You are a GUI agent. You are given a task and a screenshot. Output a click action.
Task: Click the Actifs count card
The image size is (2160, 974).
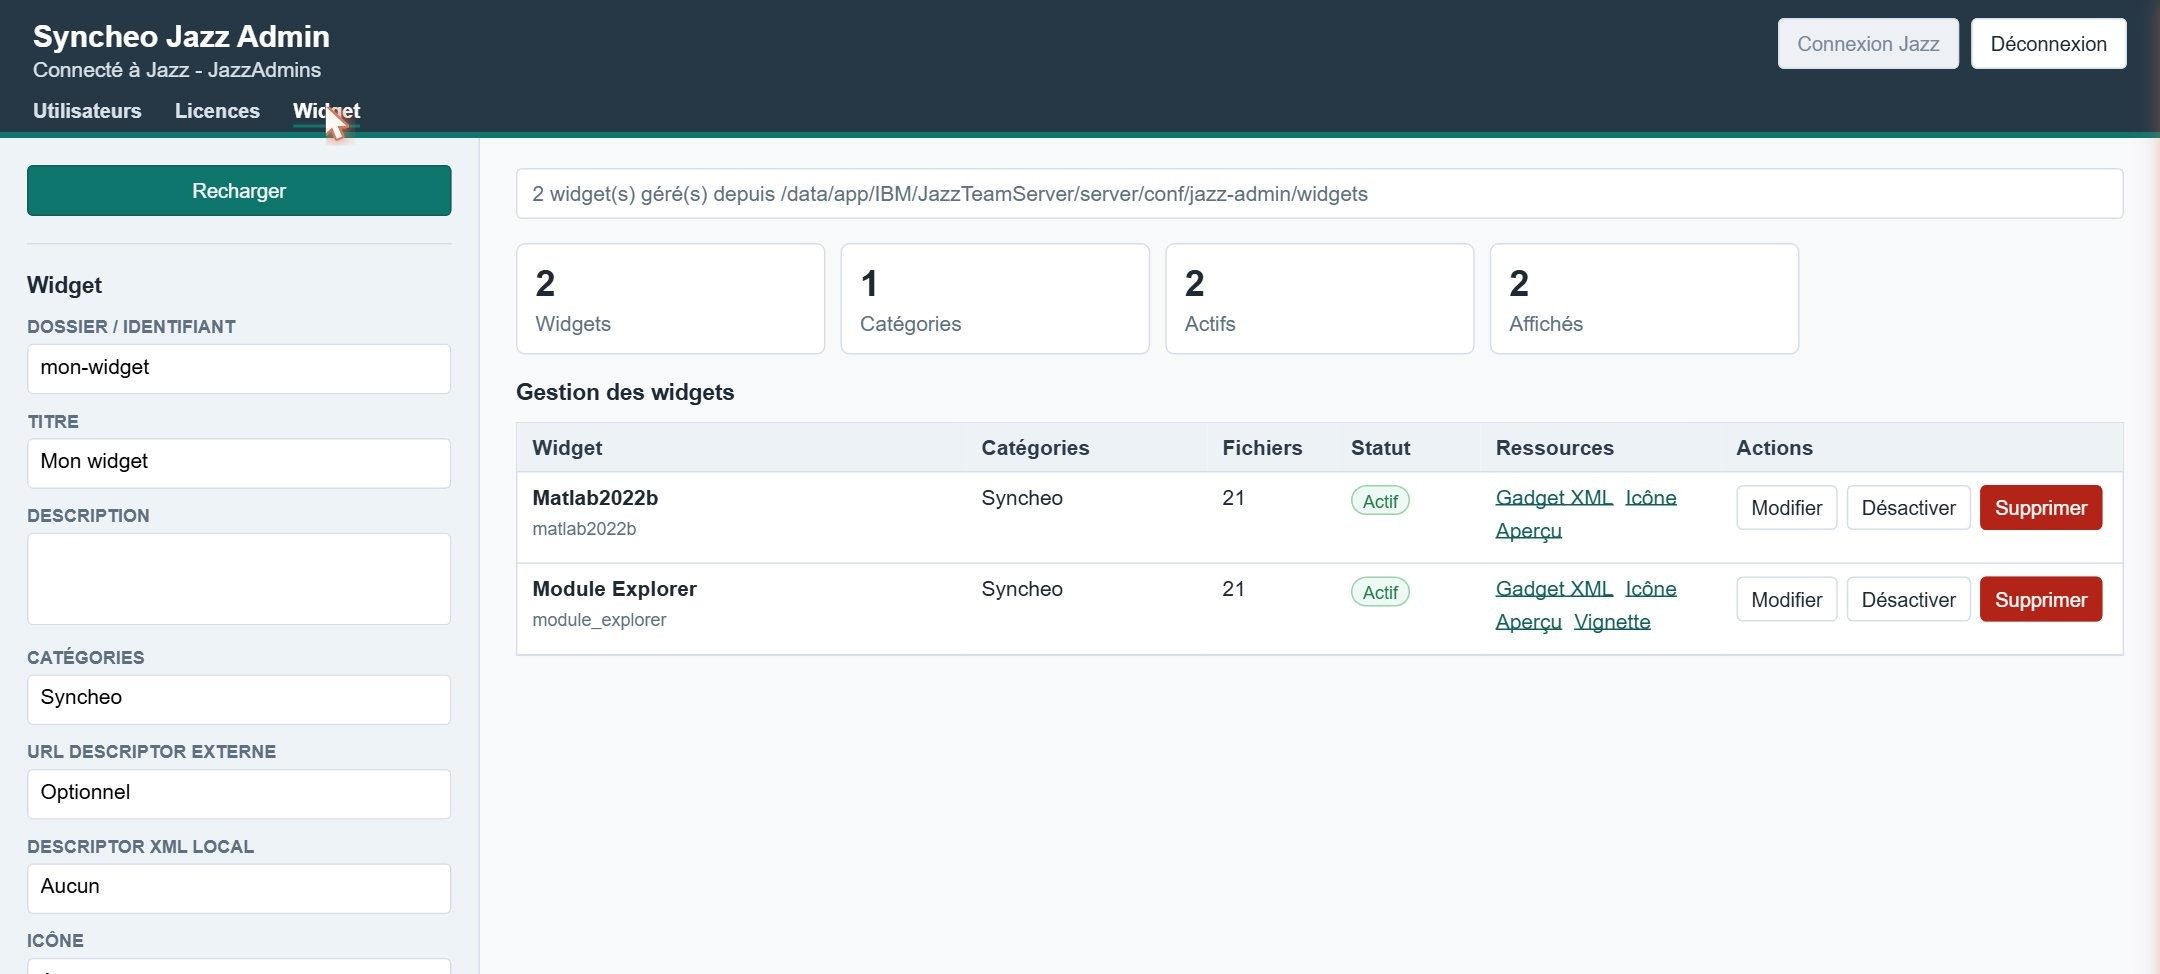pyautogui.click(x=1319, y=299)
